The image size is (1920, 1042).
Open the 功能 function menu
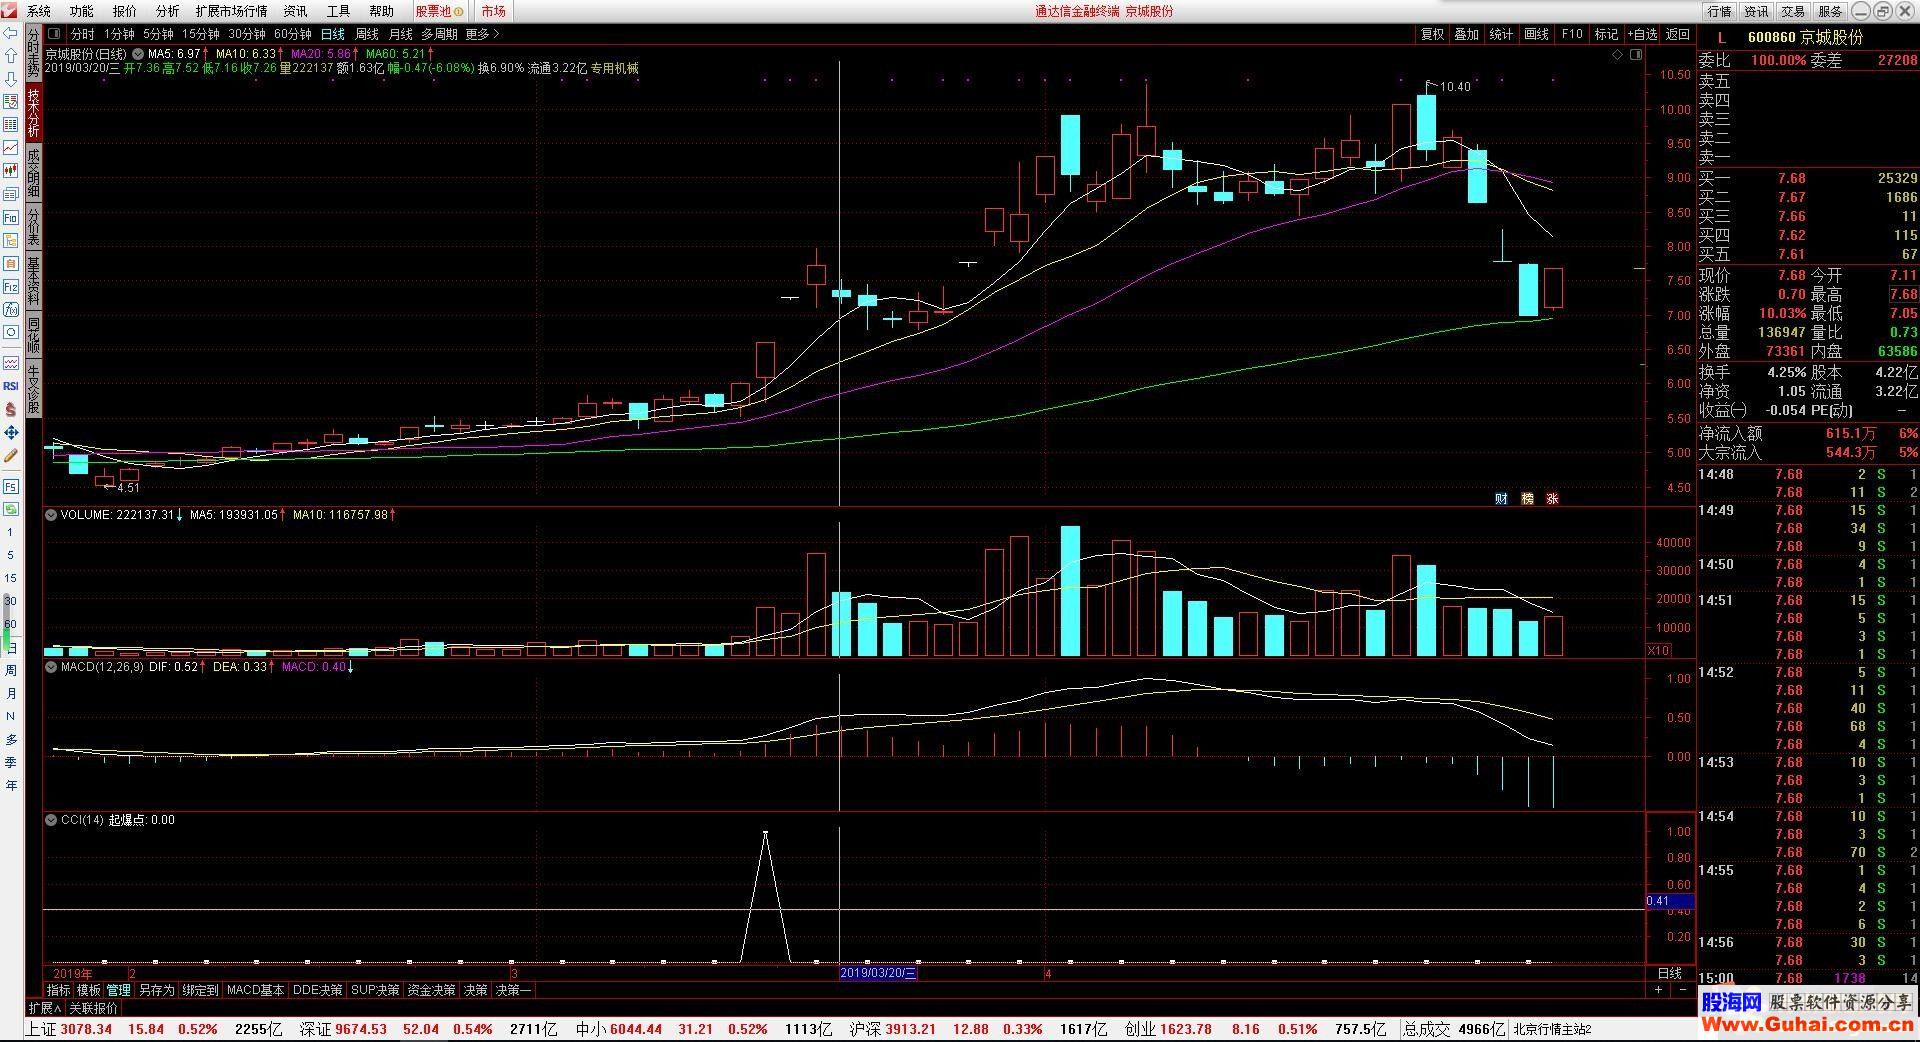tap(82, 12)
